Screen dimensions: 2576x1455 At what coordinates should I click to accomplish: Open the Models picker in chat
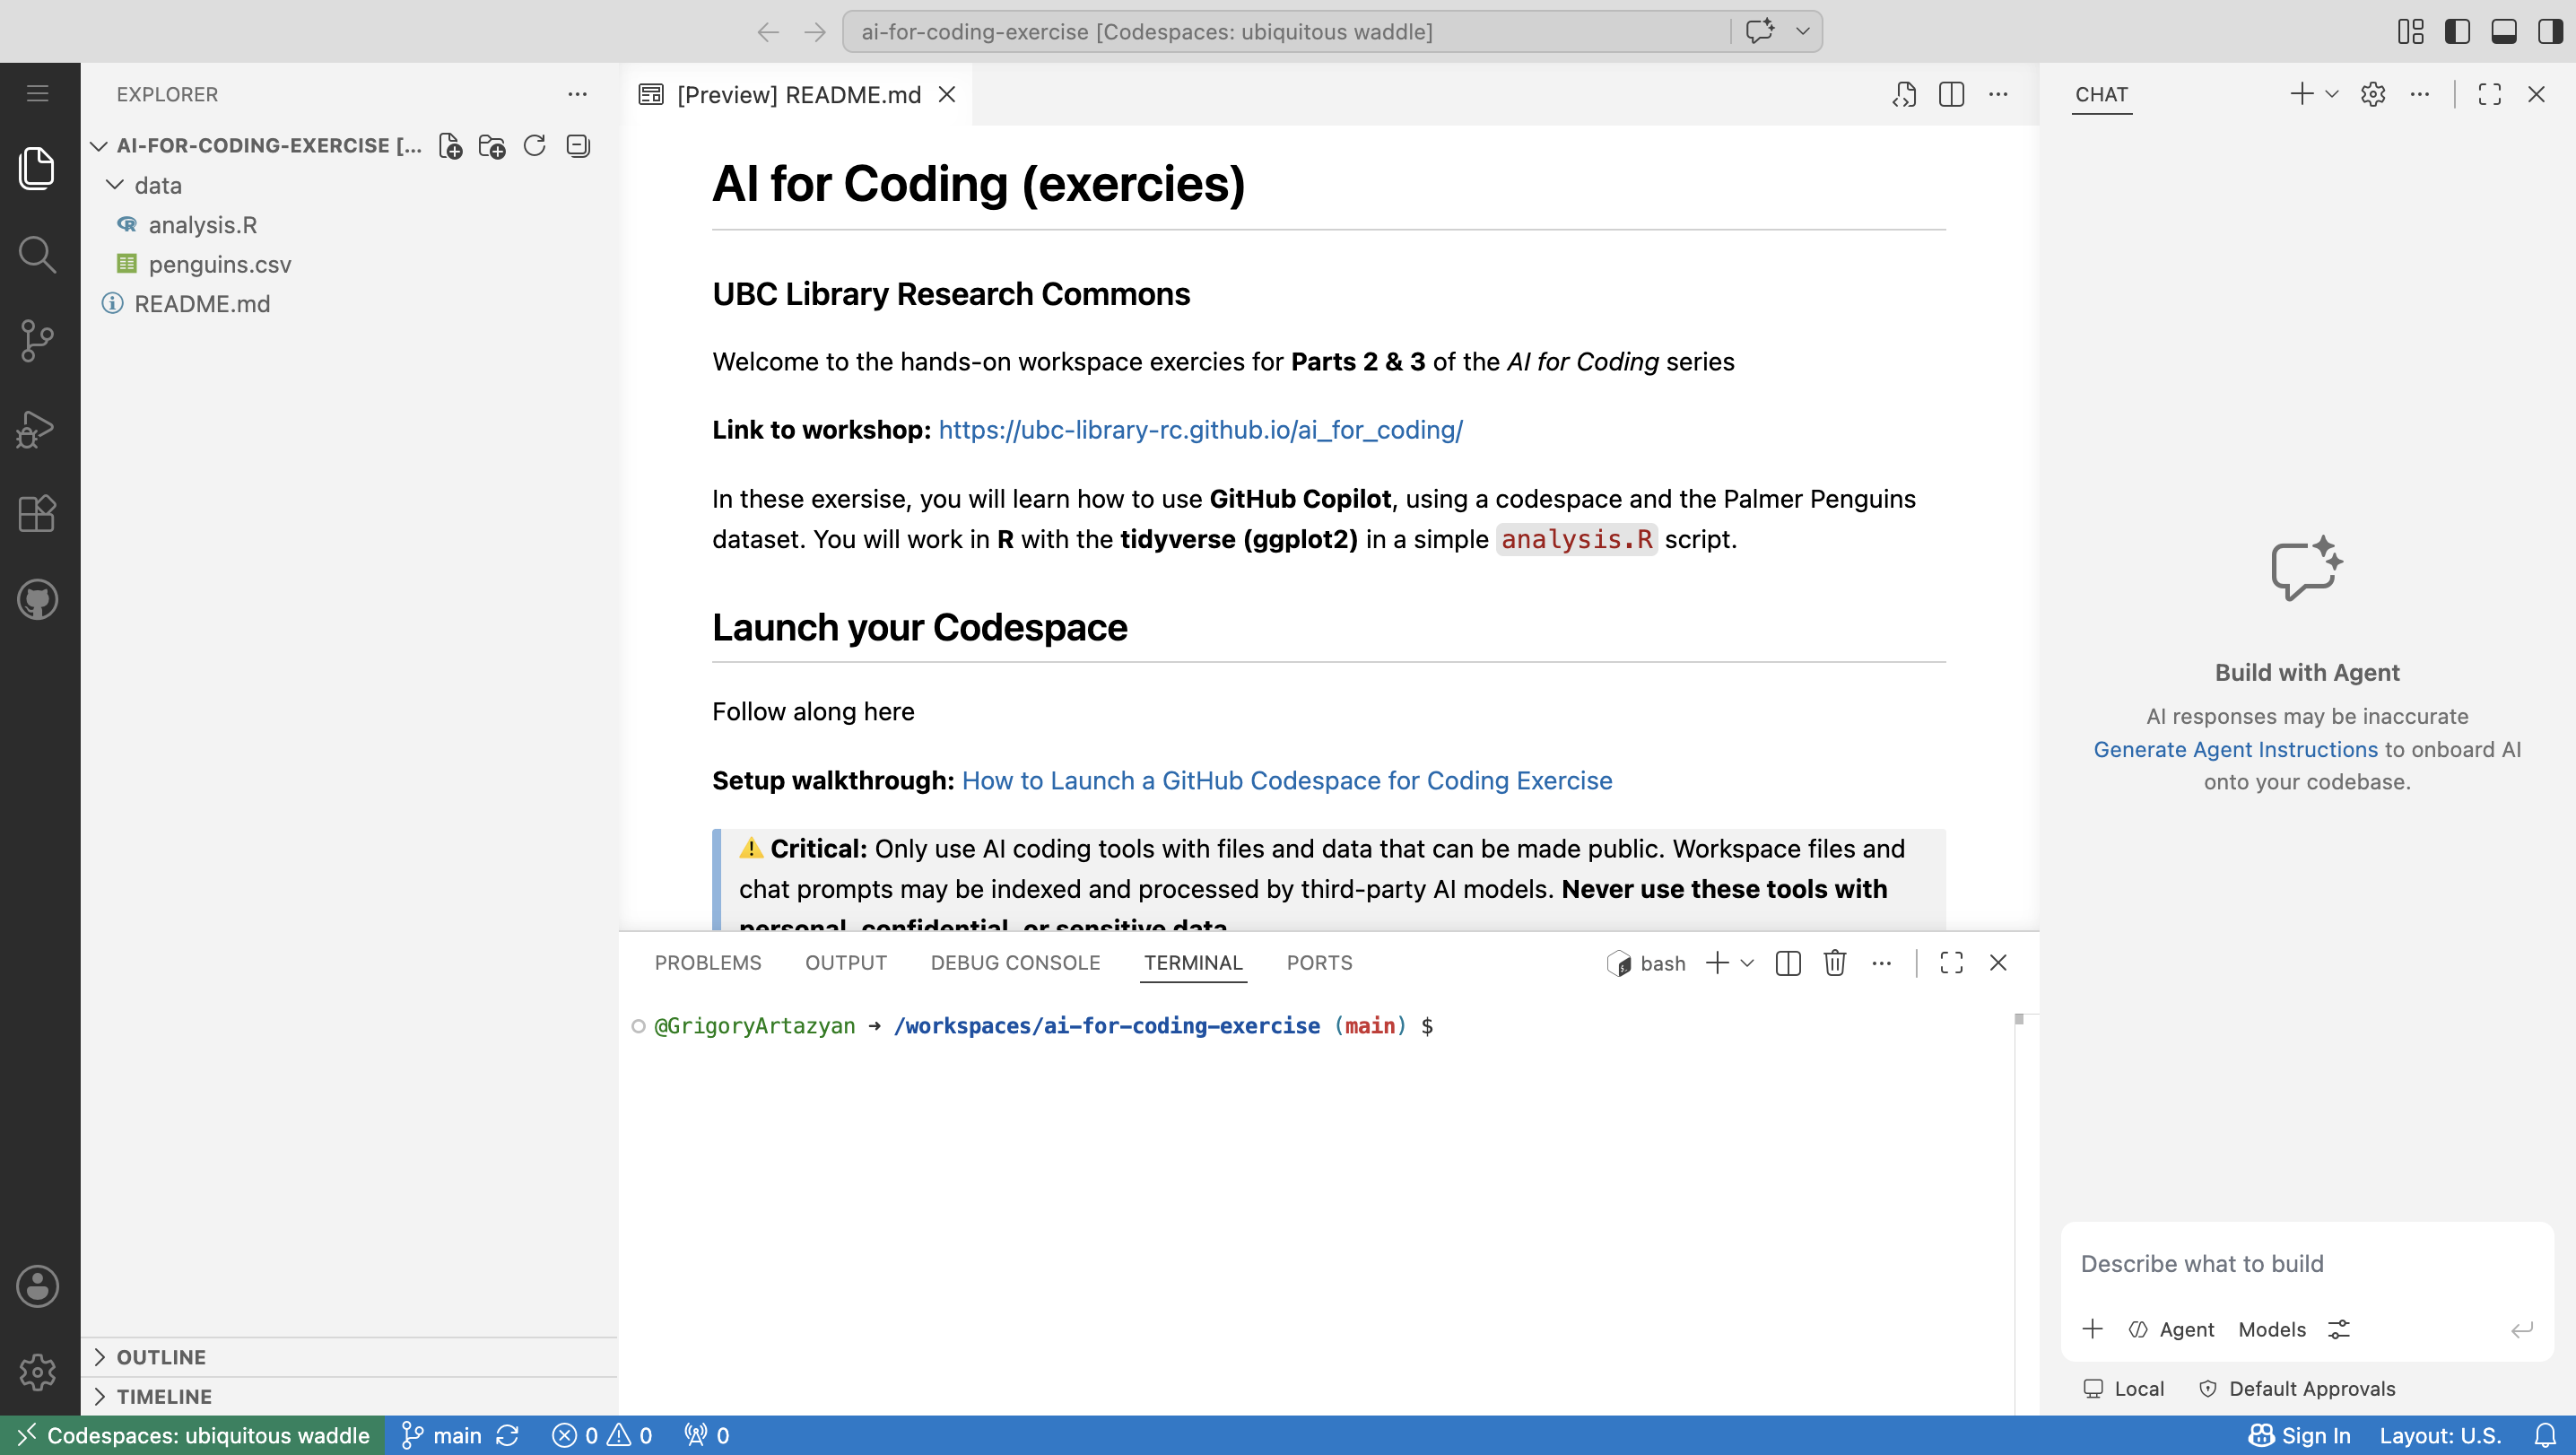(x=2272, y=1329)
